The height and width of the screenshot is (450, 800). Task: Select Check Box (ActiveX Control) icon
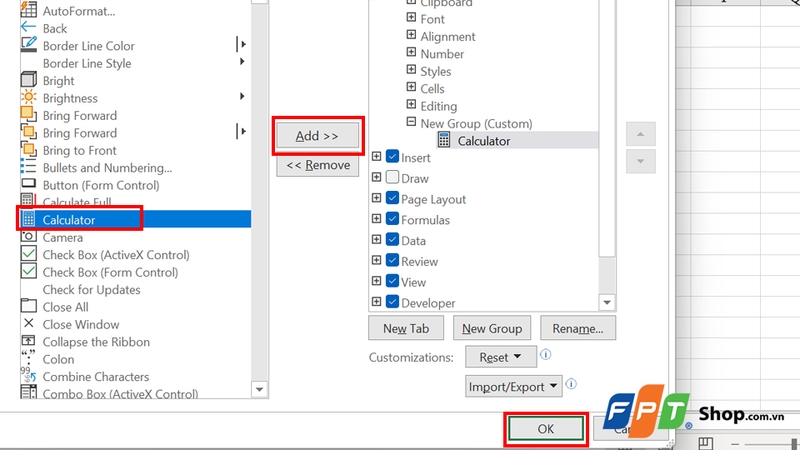point(29,254)
